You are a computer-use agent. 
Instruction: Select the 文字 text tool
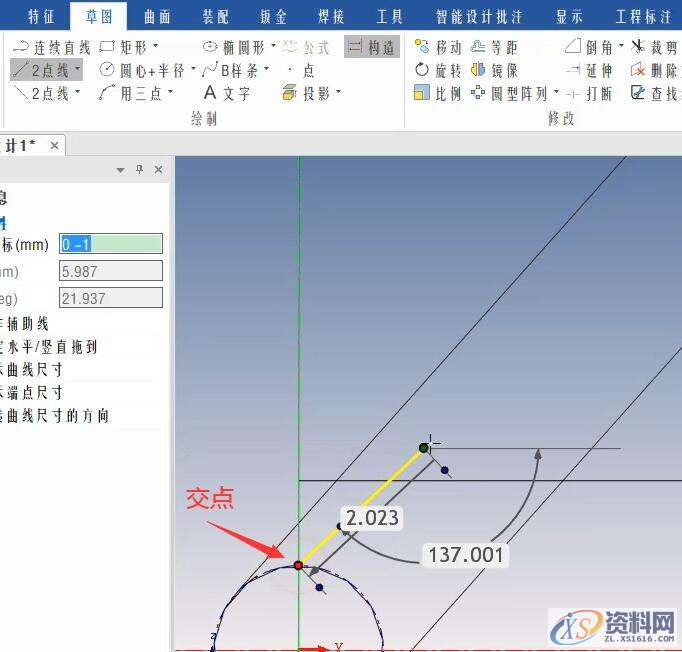[227, 93]
